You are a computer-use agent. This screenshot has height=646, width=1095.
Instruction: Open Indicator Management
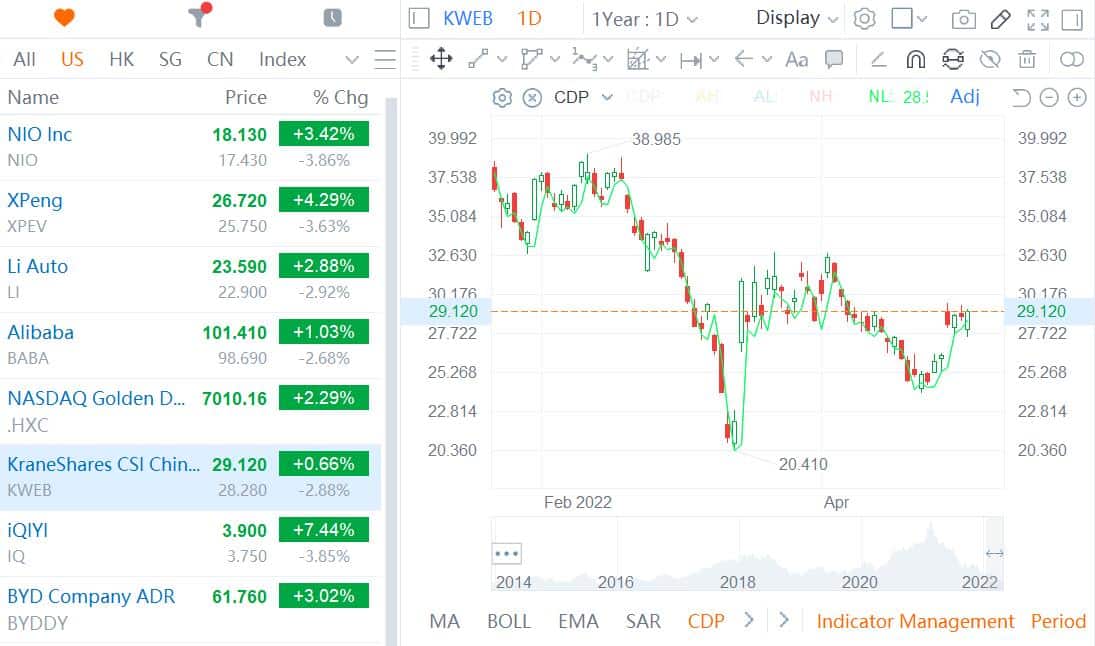click(915, 621)
